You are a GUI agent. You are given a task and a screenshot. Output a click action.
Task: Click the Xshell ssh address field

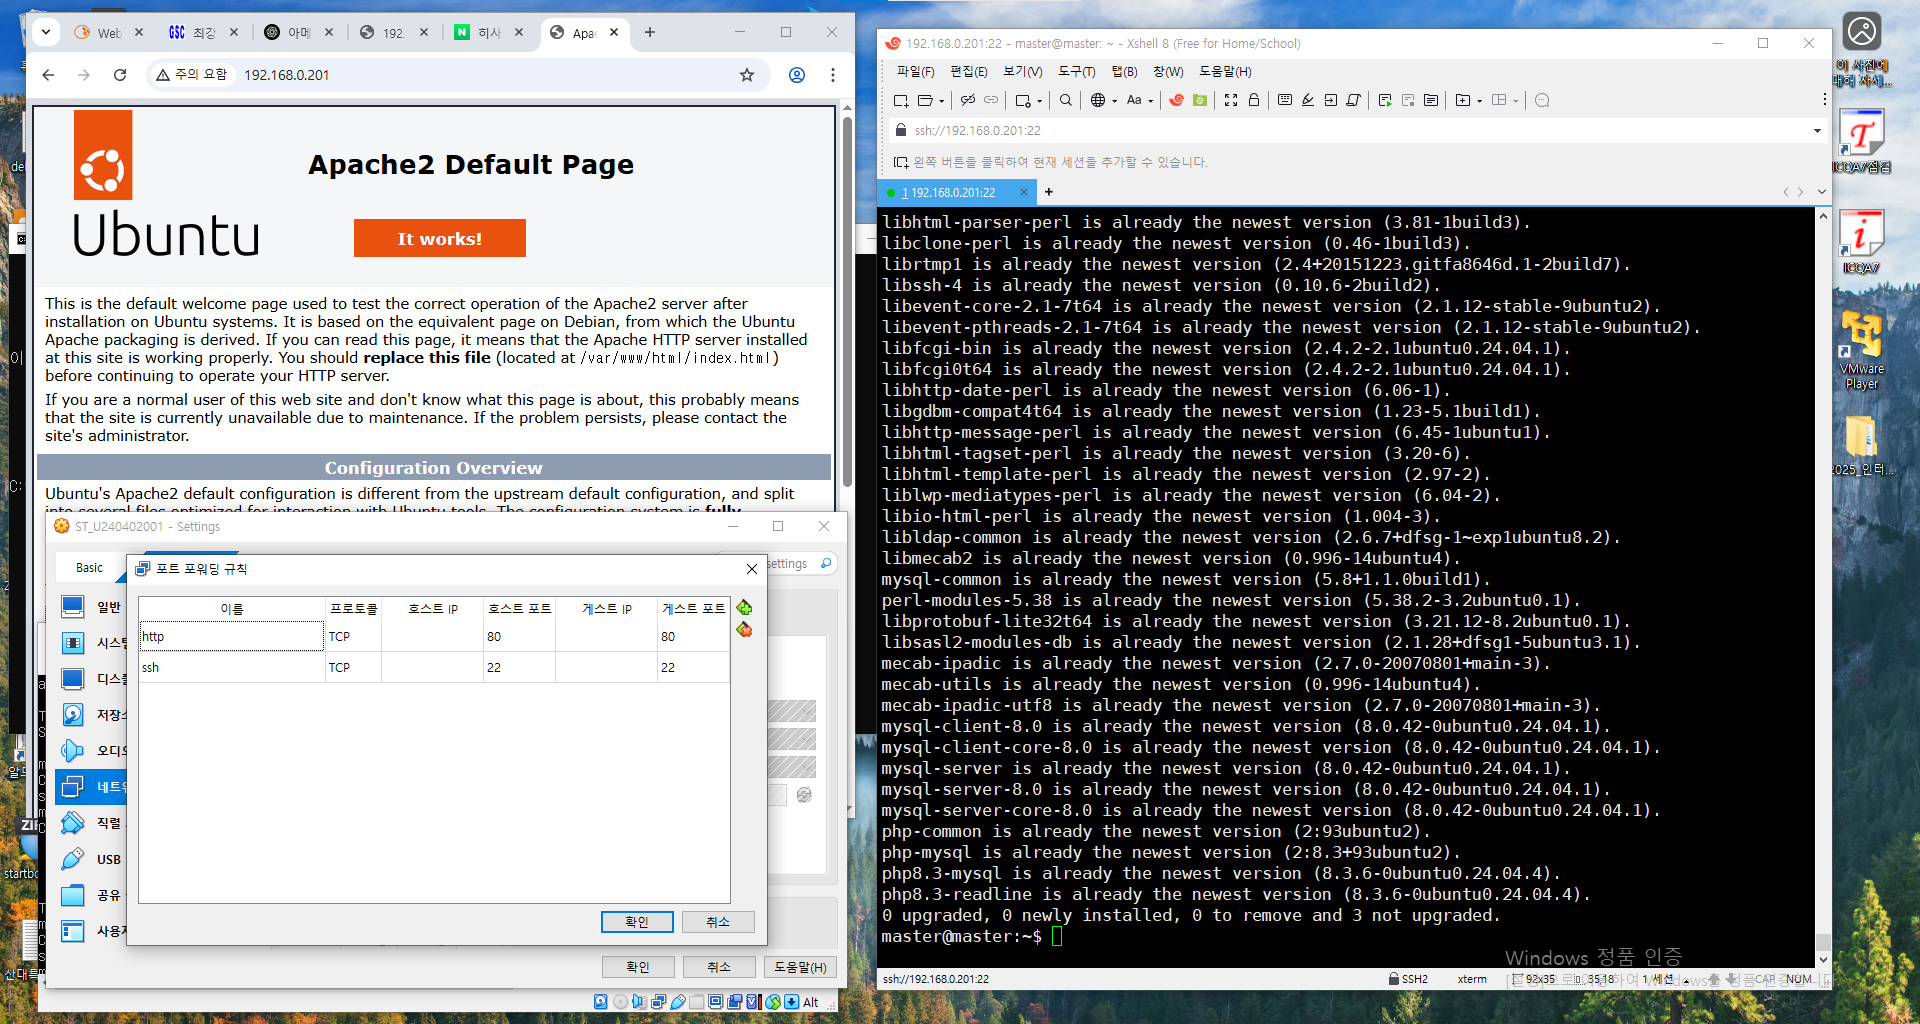(x=1355, y=131)
